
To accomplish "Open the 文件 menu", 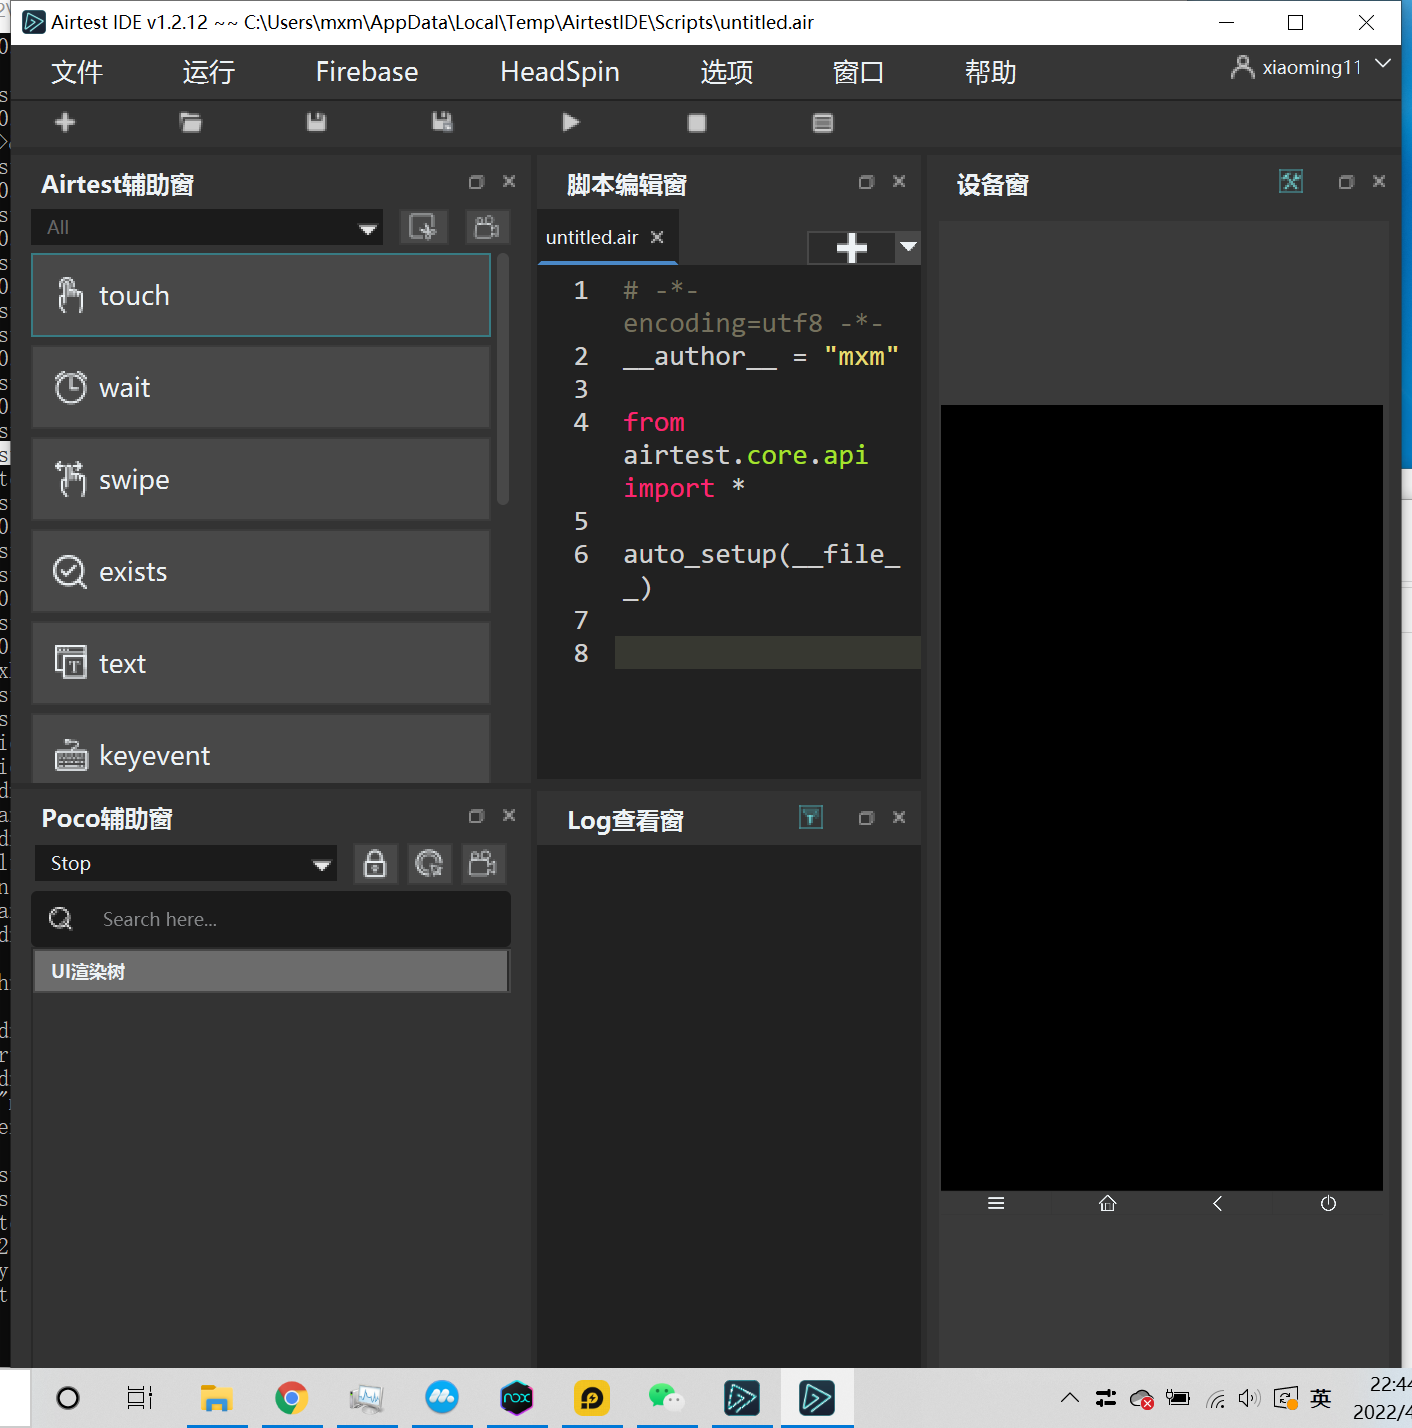I will click(77, 72).
